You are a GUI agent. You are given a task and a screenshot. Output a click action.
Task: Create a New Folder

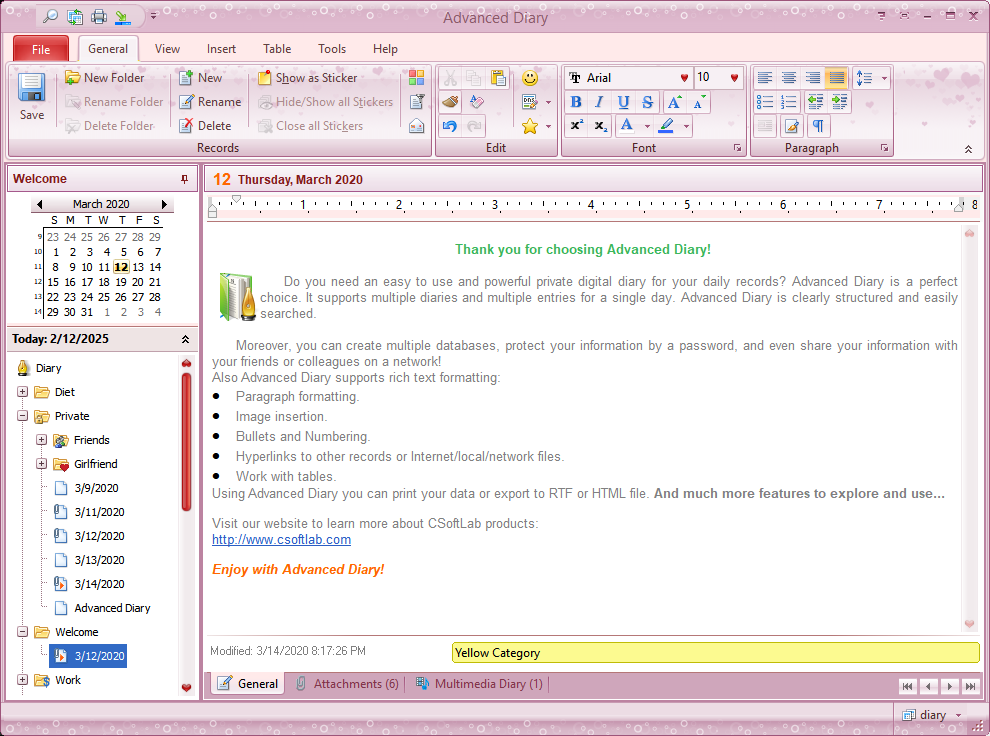tap(105, 78)
